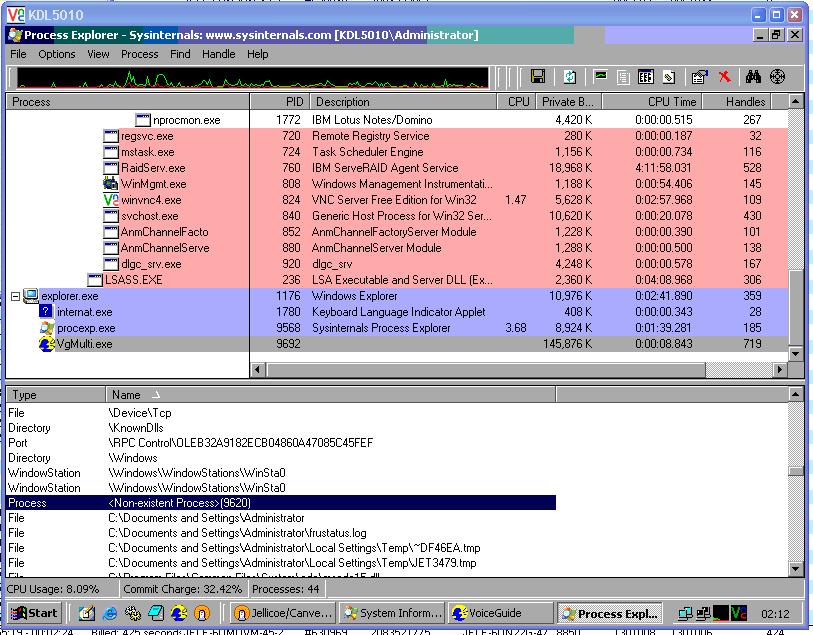The image size is (813, 635).
Task: Launch Internet Explorer from quick launch
Action: click(x=110, y=613)
